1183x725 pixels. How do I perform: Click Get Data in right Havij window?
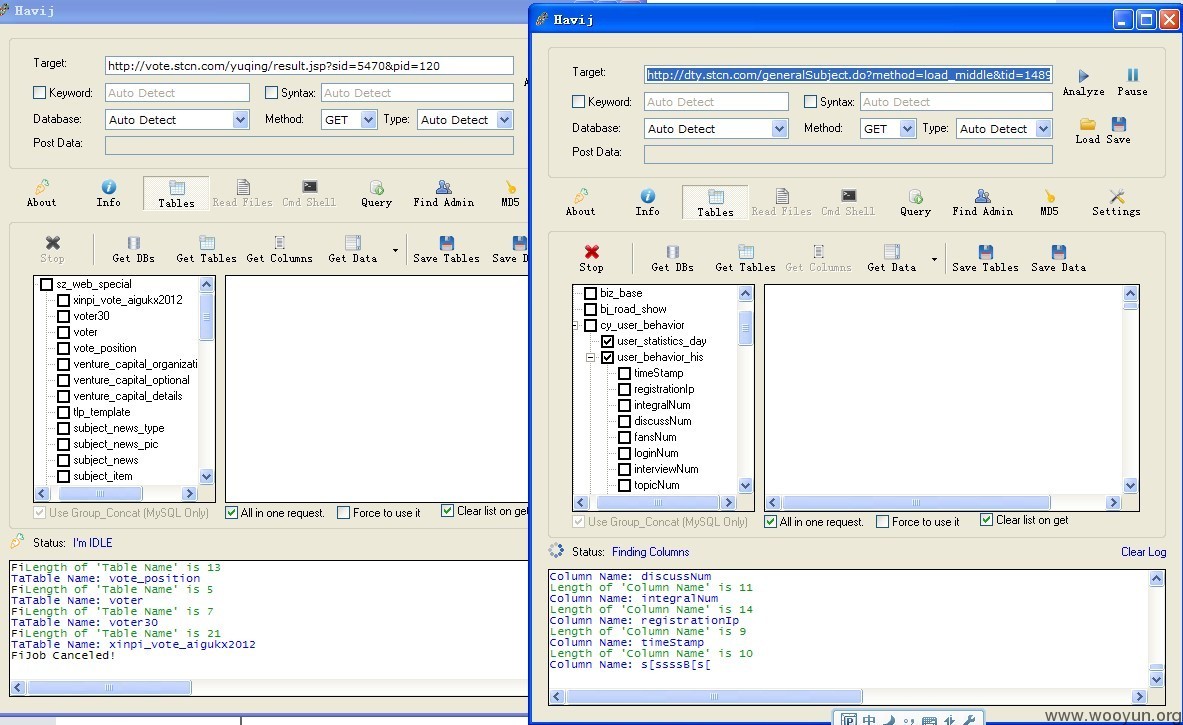coord(891,258)
